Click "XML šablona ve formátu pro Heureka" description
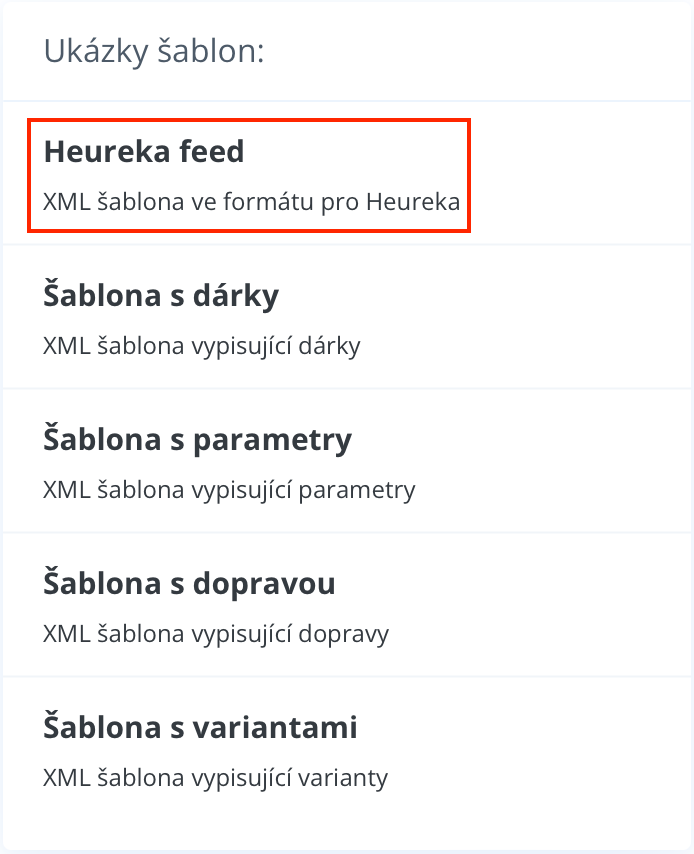 pyautogui.click(x=251, y=202)
